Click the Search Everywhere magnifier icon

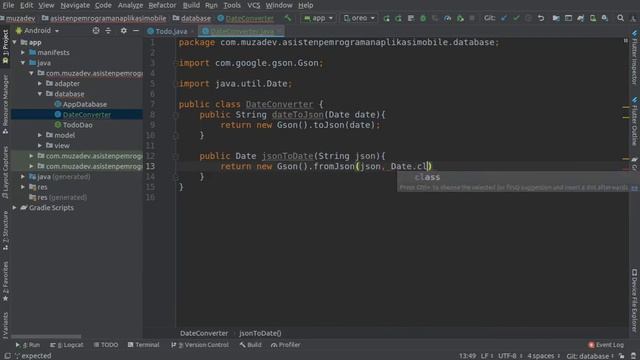click(x=620, y=18)
